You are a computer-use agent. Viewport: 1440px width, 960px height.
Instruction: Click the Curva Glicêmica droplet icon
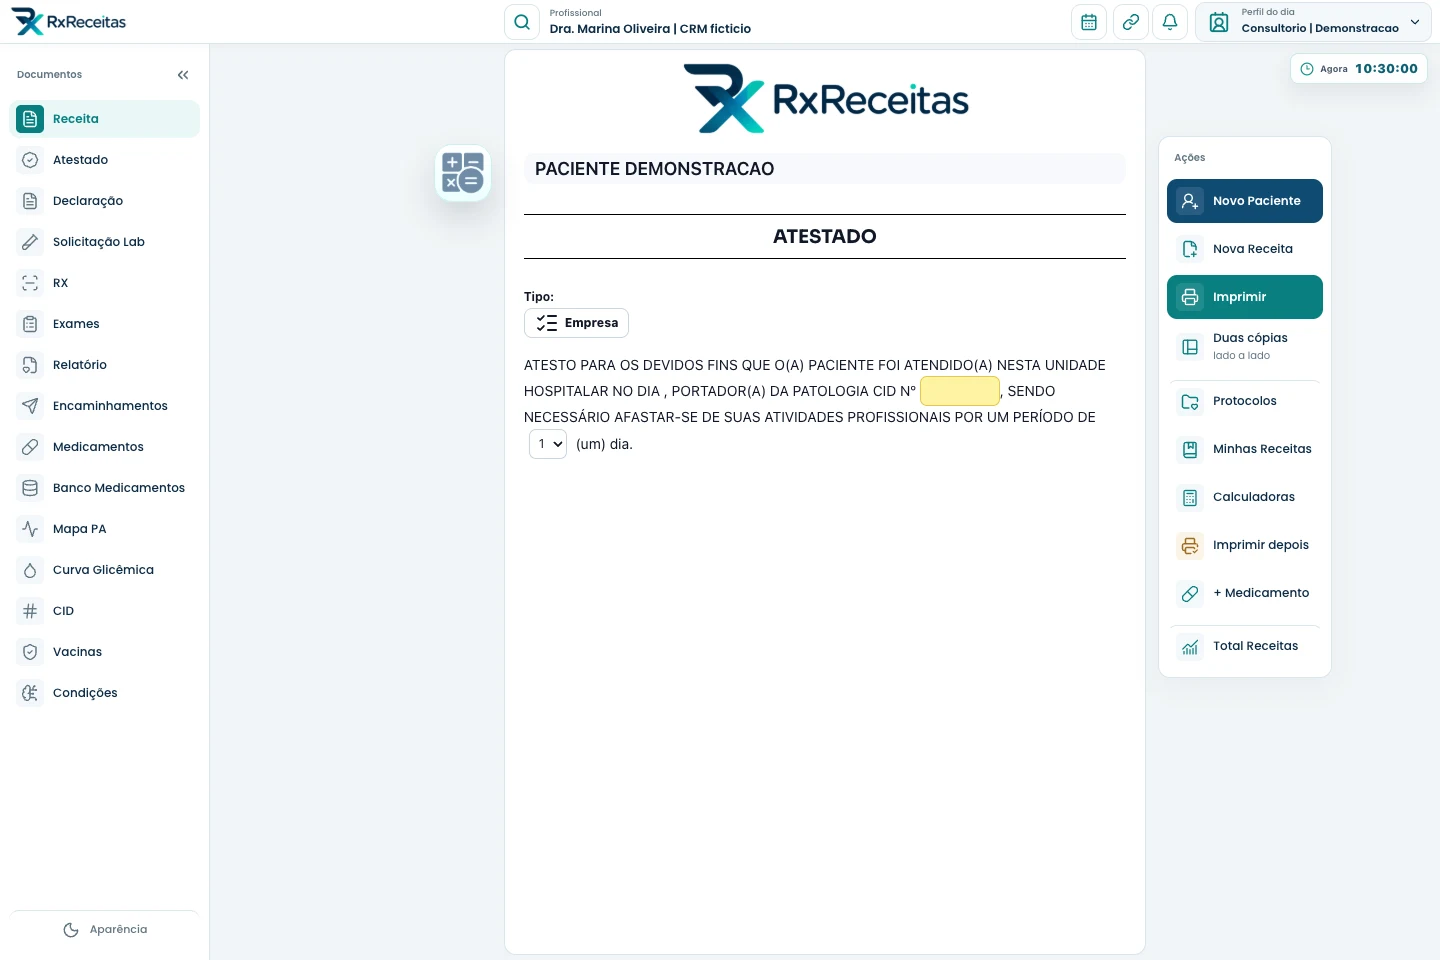pyautogui.click(x=30, y=570)
